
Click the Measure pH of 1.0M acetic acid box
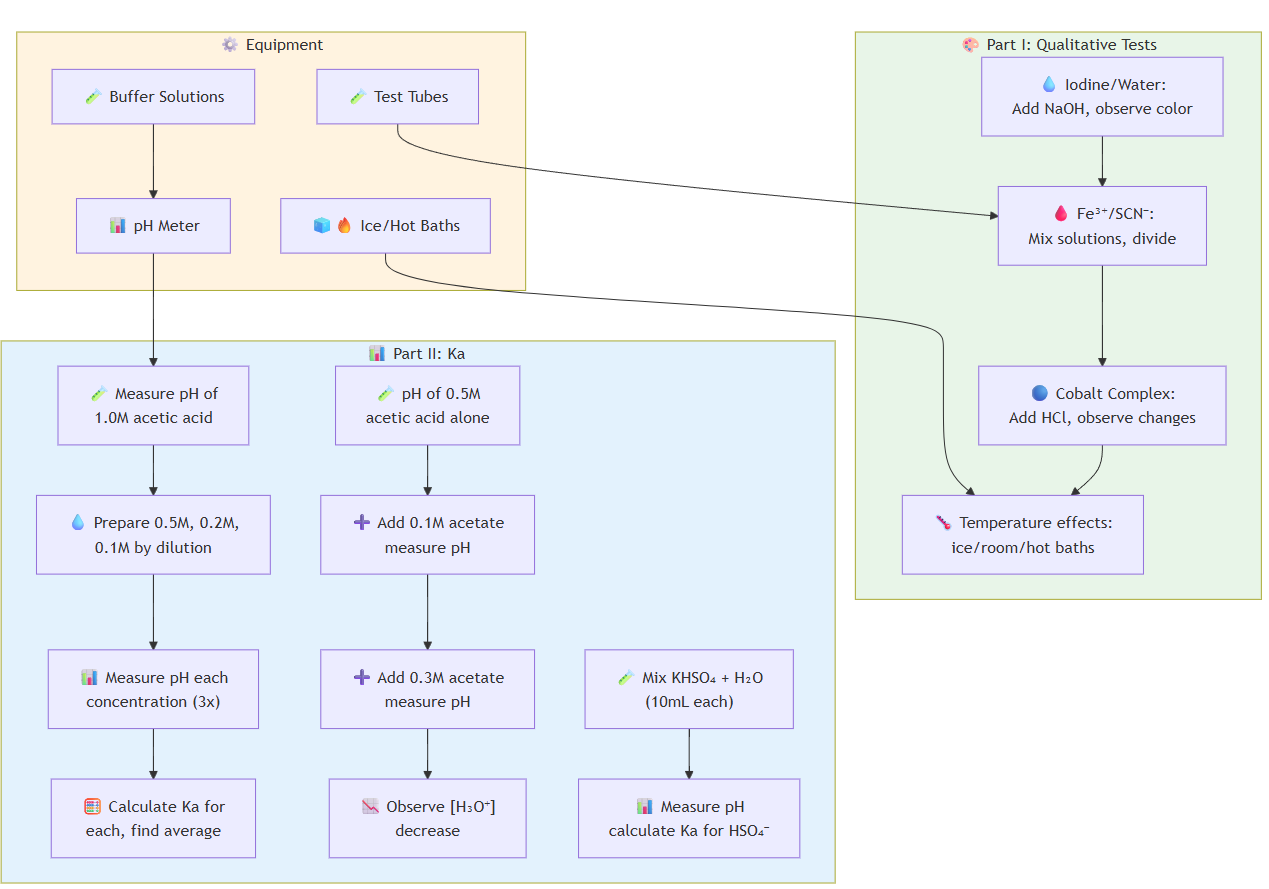(153, 405)
